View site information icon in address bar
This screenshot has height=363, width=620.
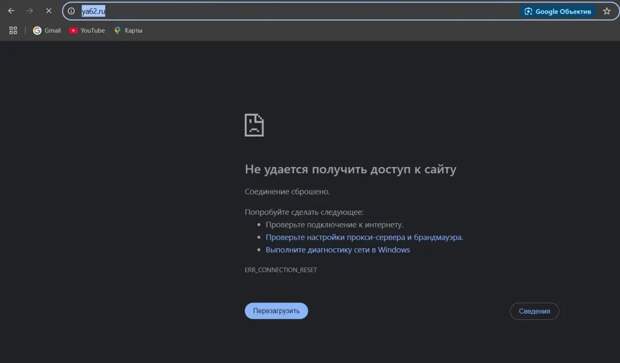[71, 11]
